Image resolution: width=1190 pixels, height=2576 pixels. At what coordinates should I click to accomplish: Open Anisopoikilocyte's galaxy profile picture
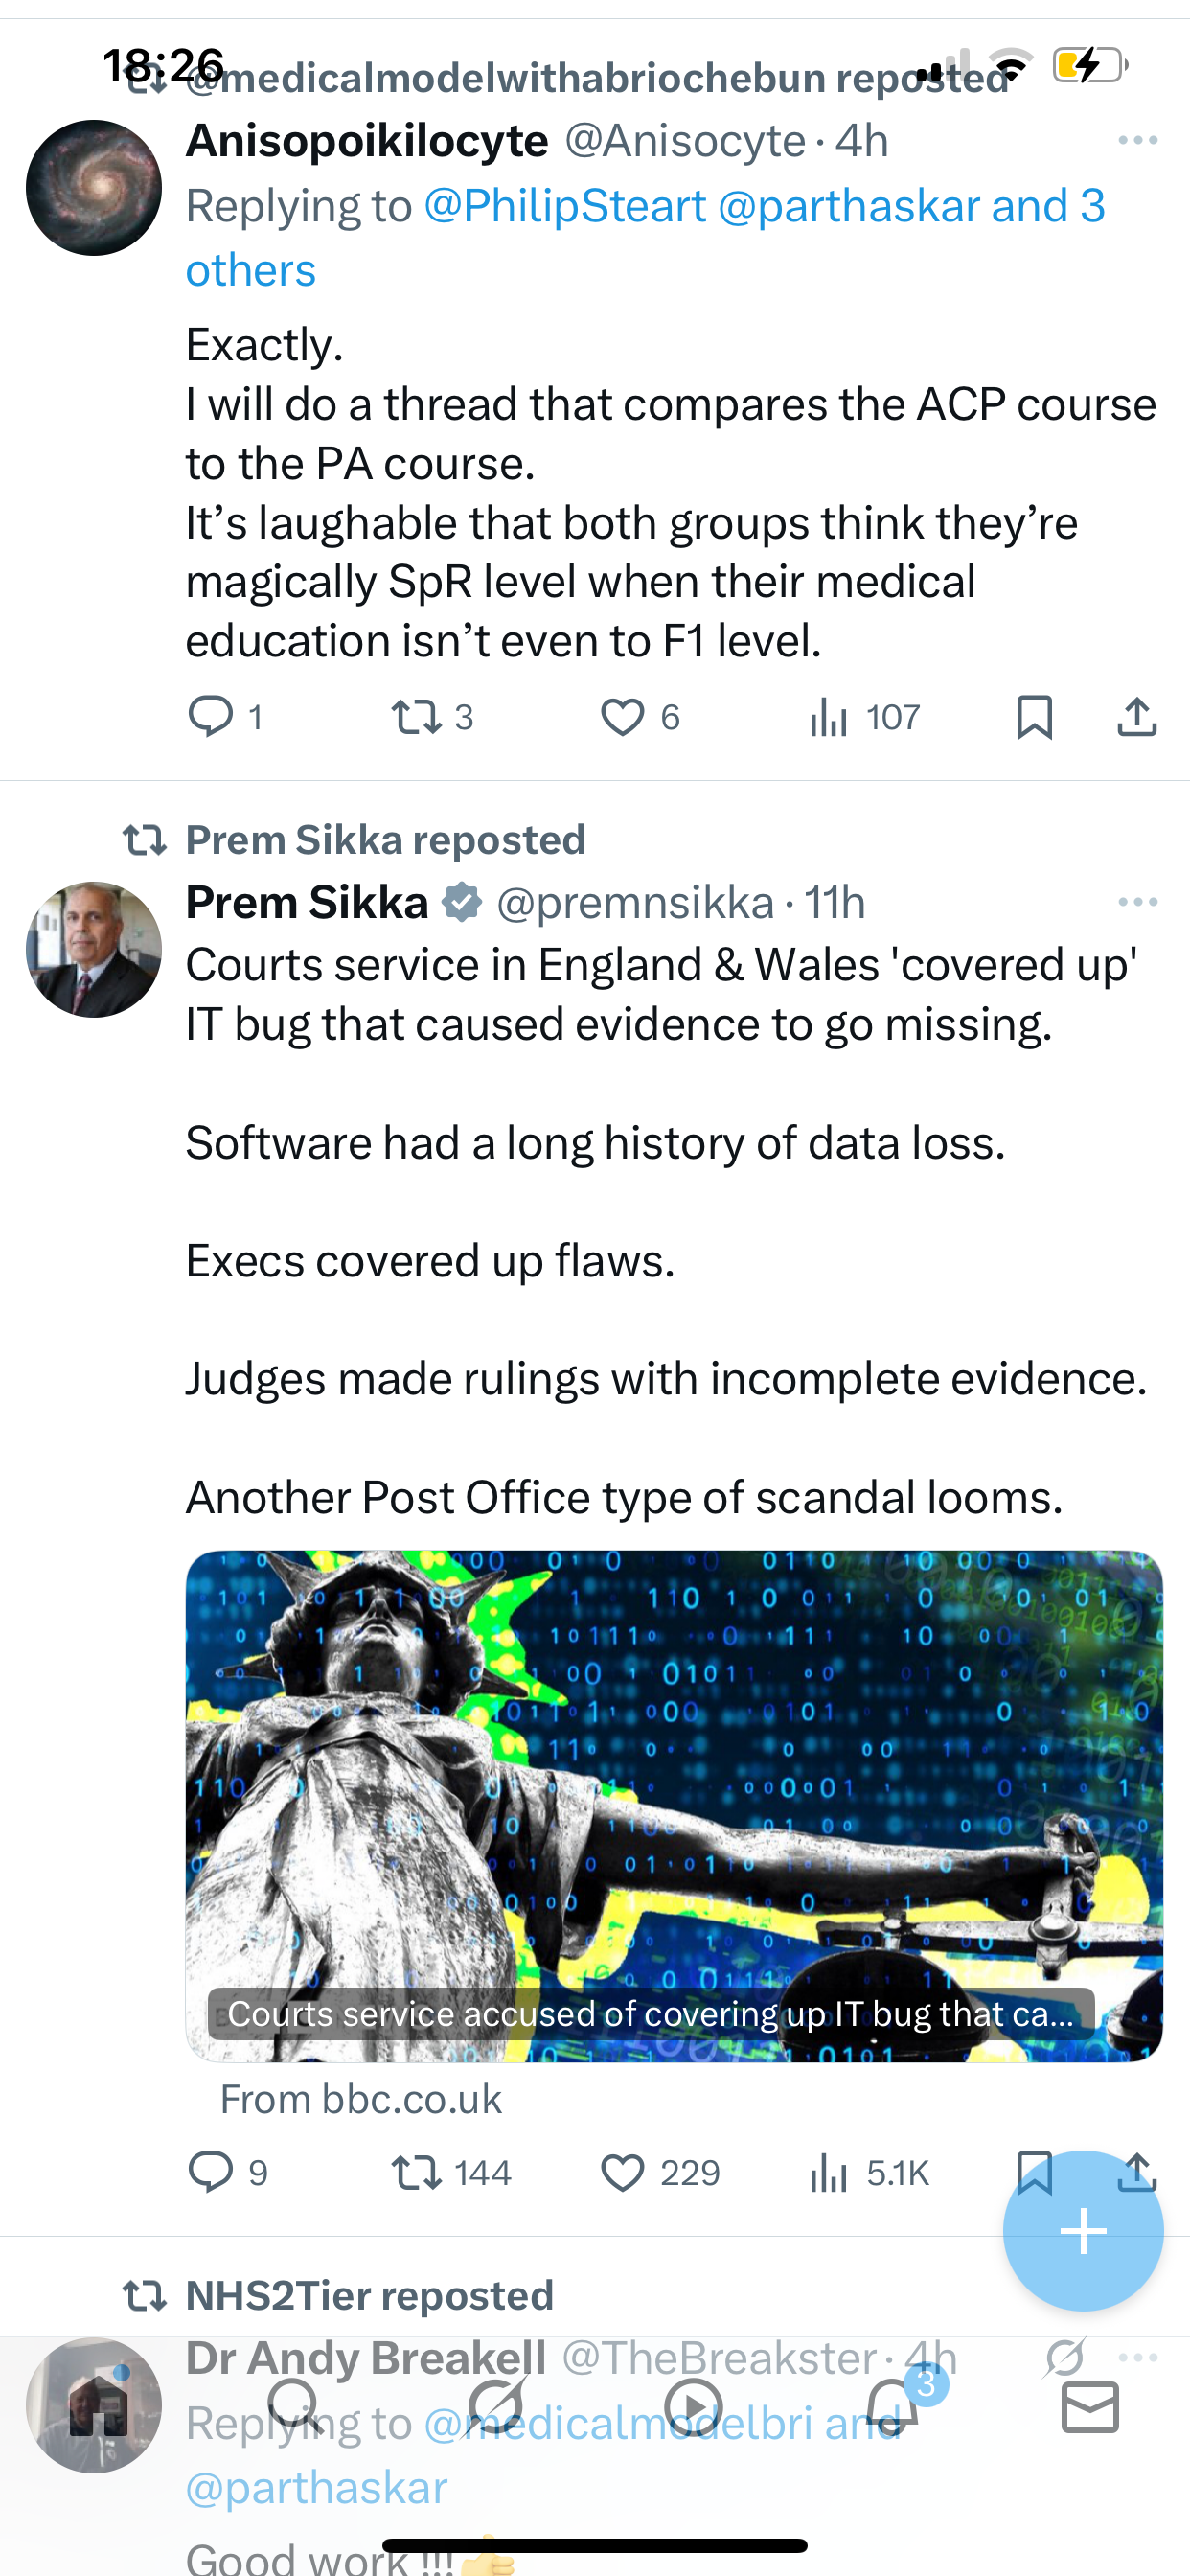pyautogui.click(x=94, y=188)
